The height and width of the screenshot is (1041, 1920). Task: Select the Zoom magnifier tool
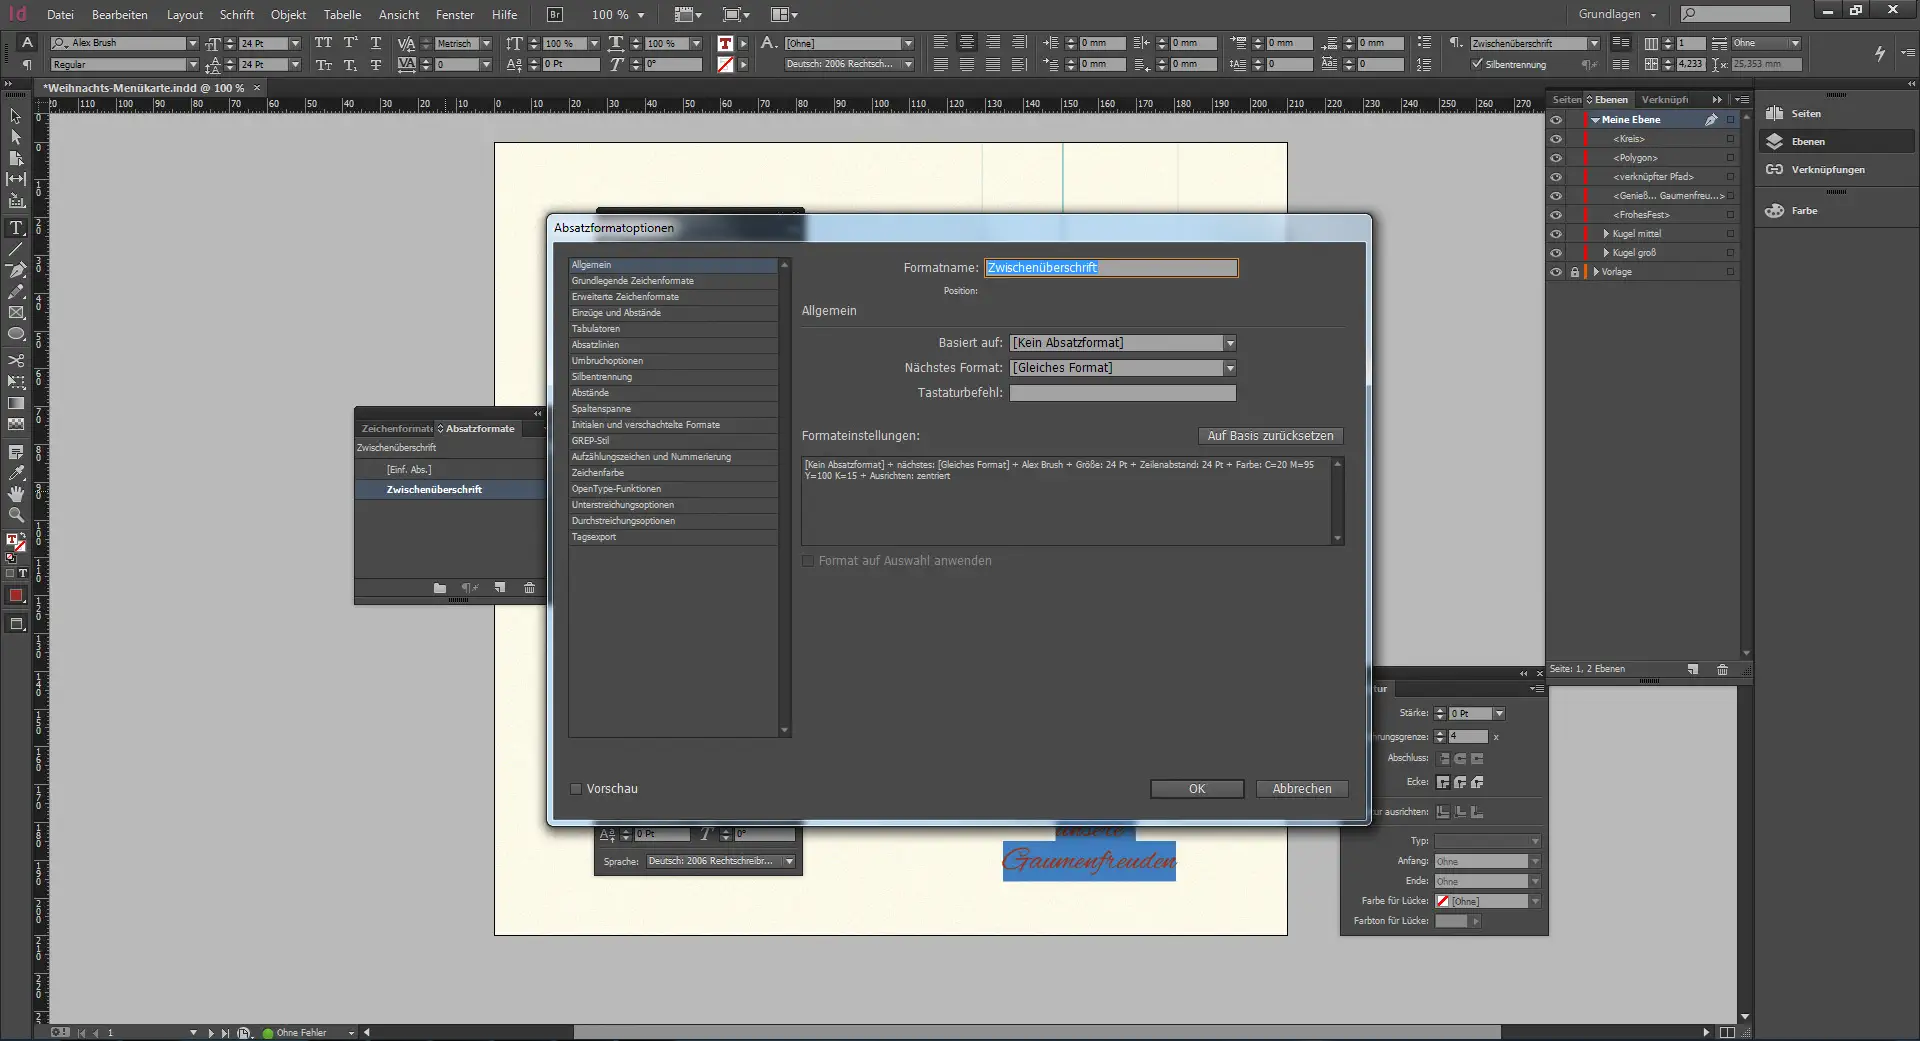[16, 515]
